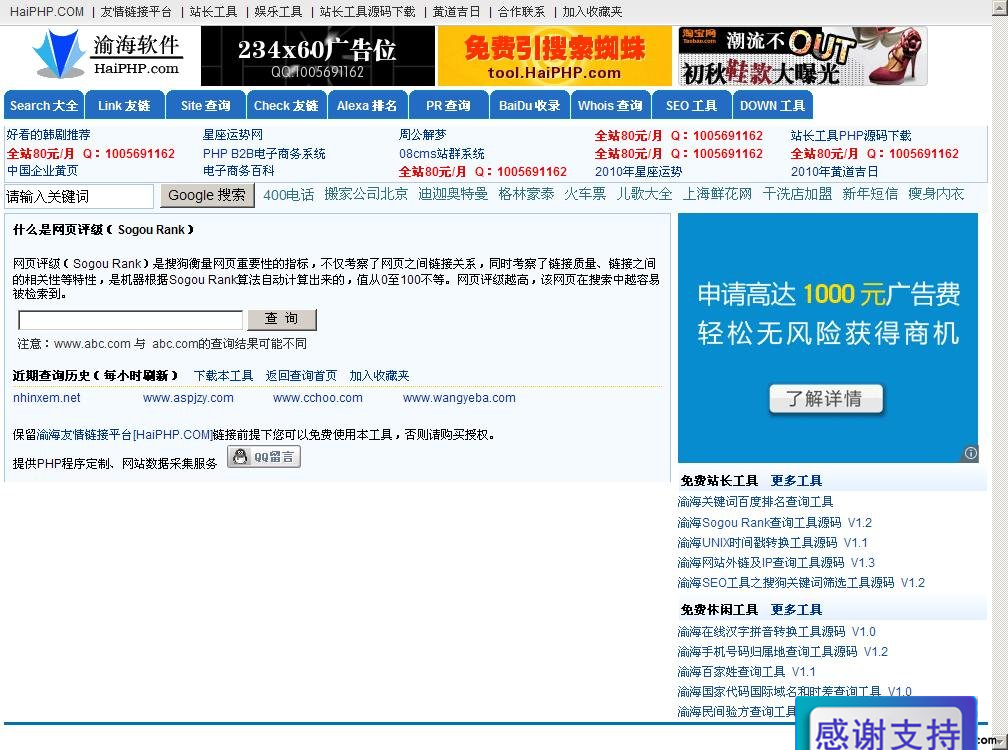Click the 查询 query button

(282, 319)
